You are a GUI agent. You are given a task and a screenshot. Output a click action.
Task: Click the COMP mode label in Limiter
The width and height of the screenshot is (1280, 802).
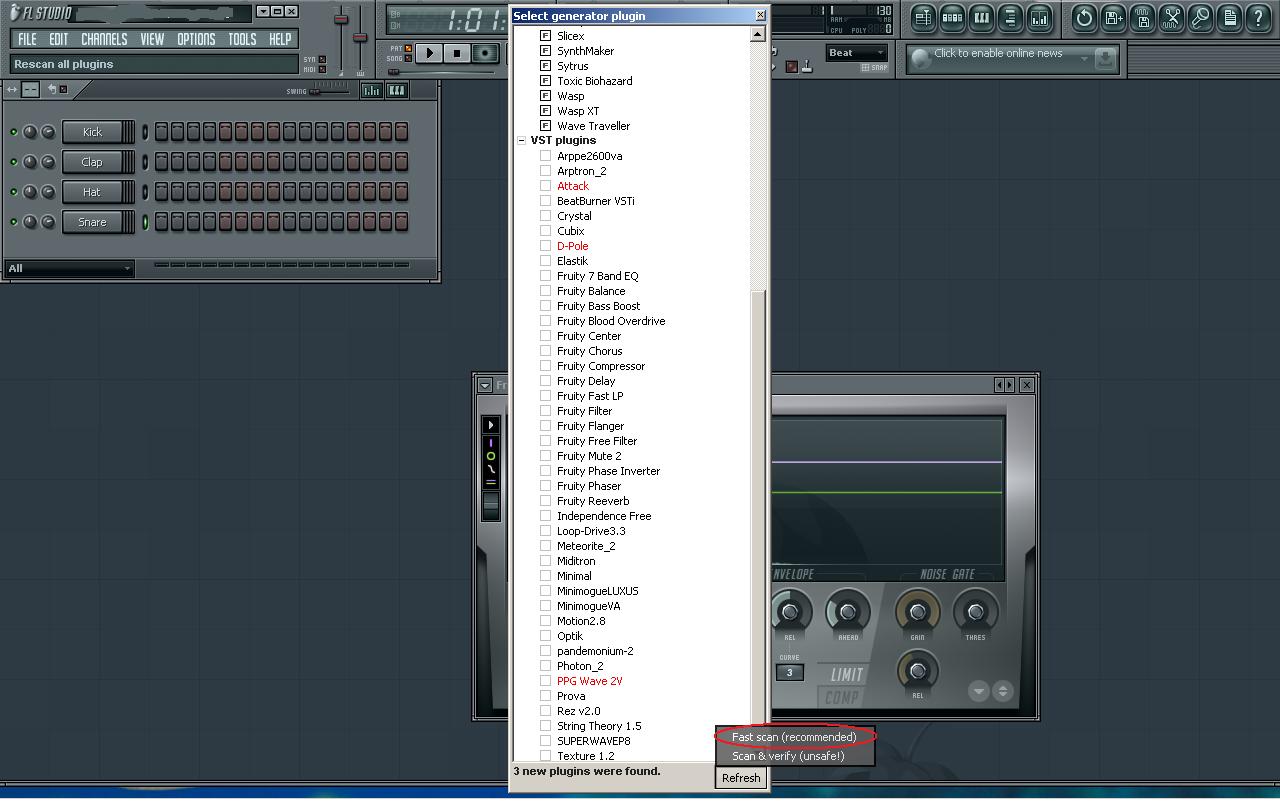(x=842, y=697)
